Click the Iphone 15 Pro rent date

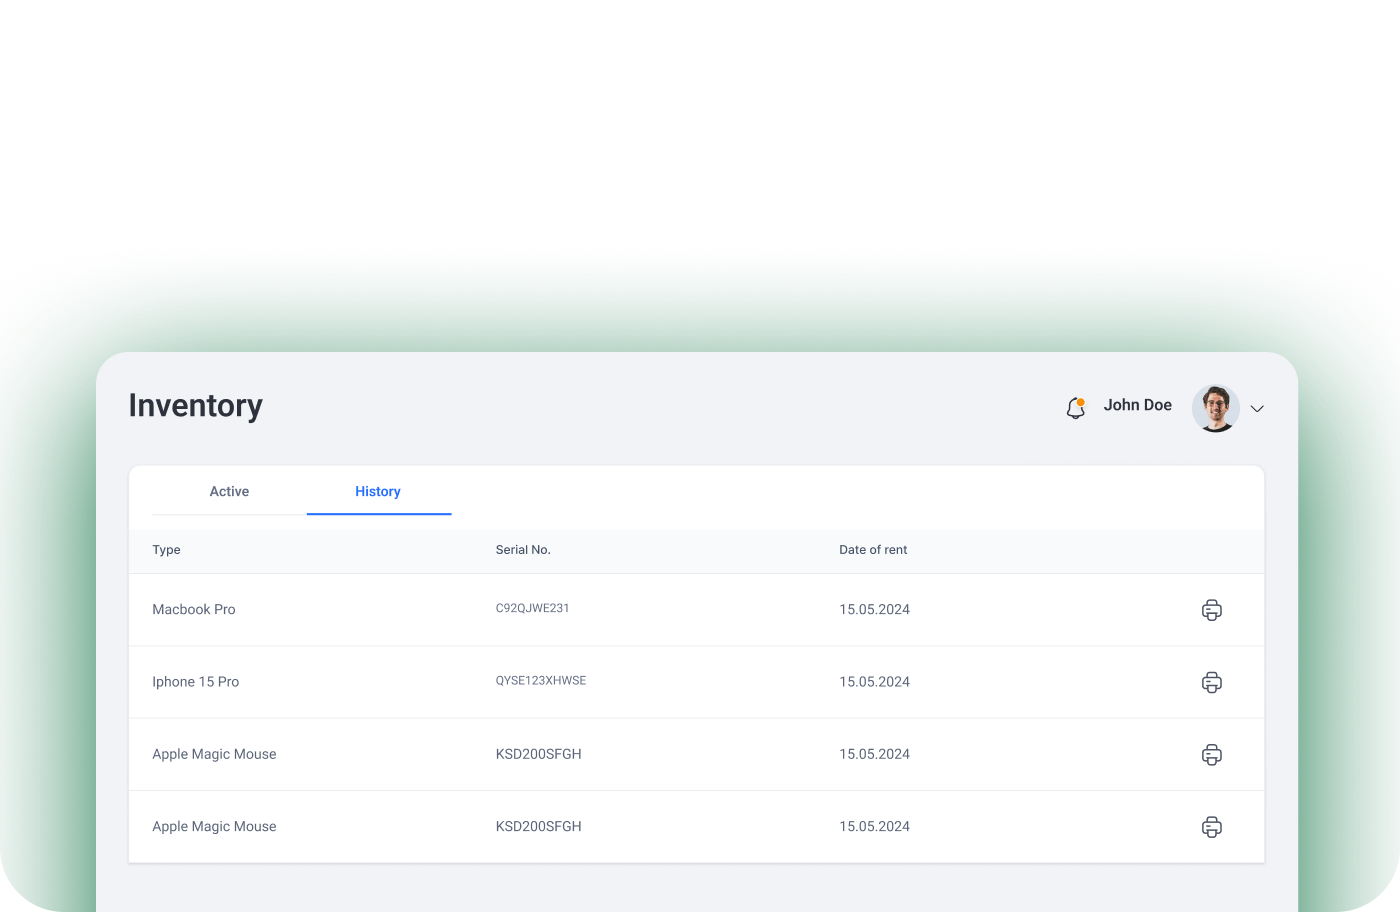(x=875, y=682)
